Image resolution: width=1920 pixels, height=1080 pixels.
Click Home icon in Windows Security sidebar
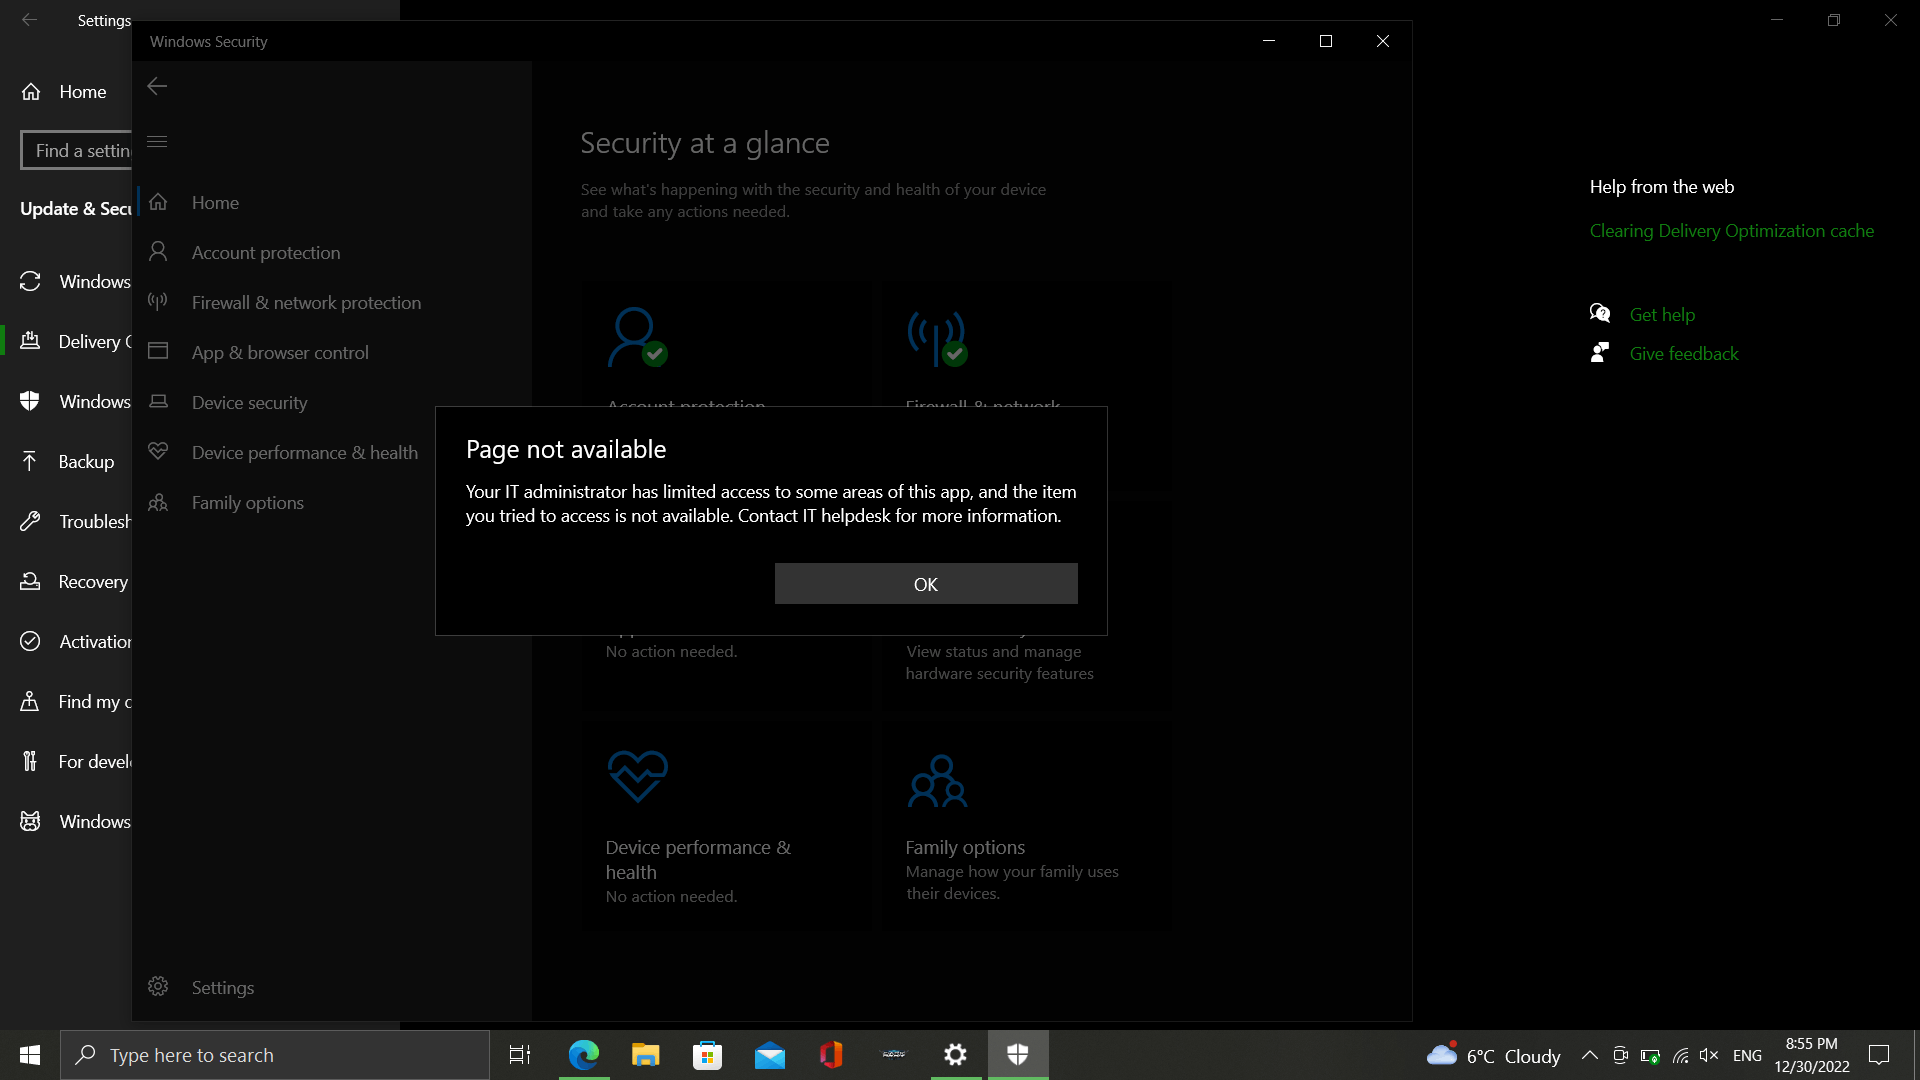point(158,202)
